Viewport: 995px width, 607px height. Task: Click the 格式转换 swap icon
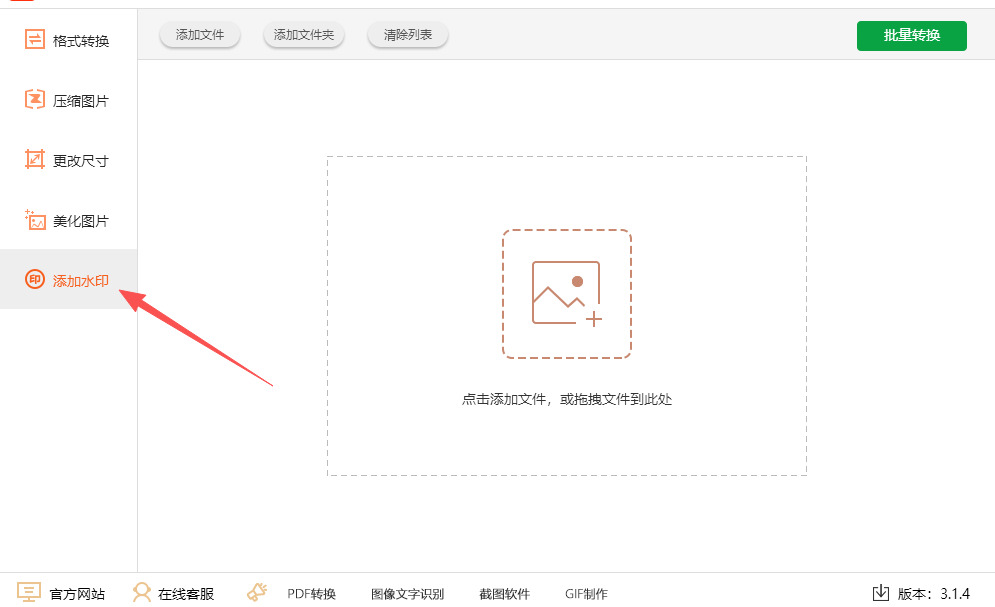(x=35, y=39)
